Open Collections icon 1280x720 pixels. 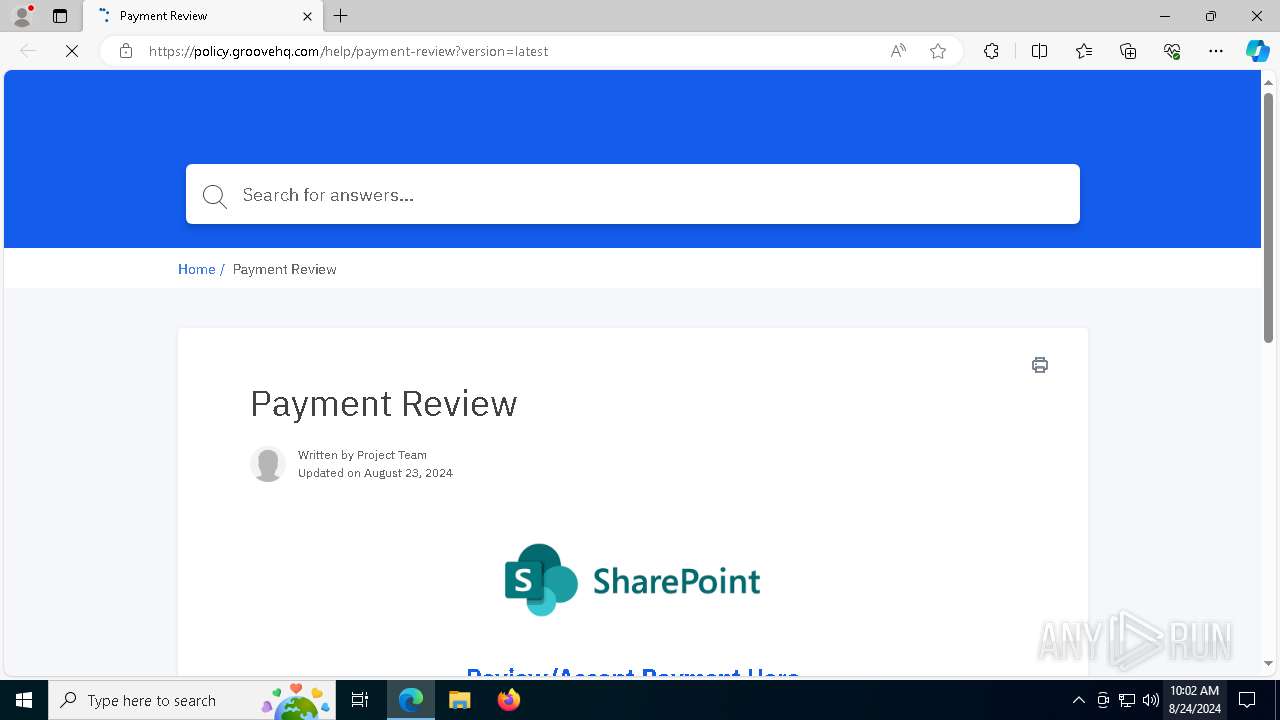pyautogui.click(x=1128, y=51)
